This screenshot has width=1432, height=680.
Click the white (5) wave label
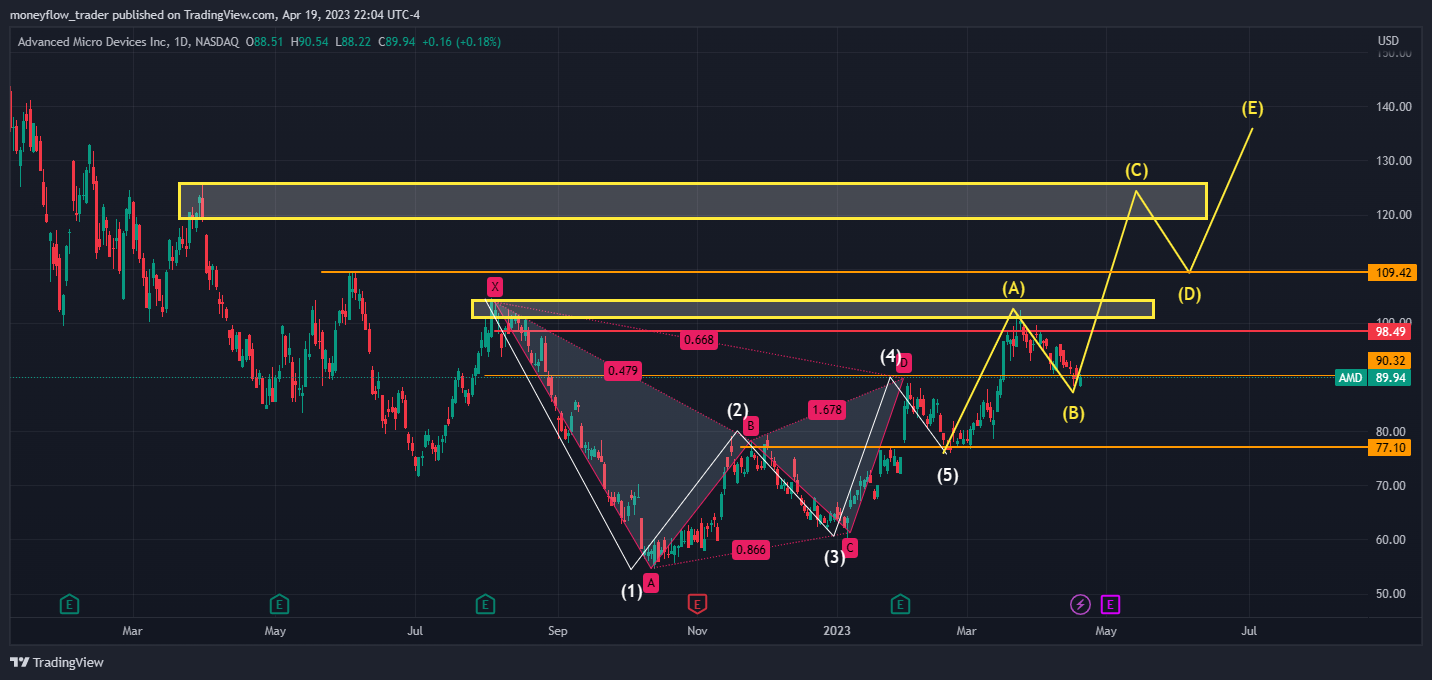pyautogui.click(x=948, y=475)
